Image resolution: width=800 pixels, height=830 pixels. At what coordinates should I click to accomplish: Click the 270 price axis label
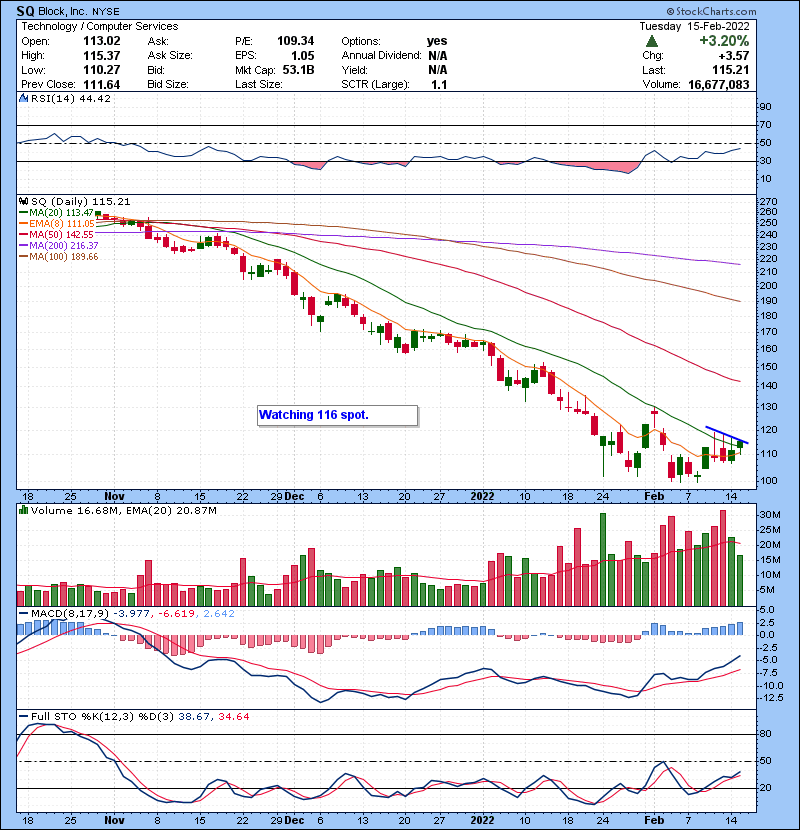[768, 202]
